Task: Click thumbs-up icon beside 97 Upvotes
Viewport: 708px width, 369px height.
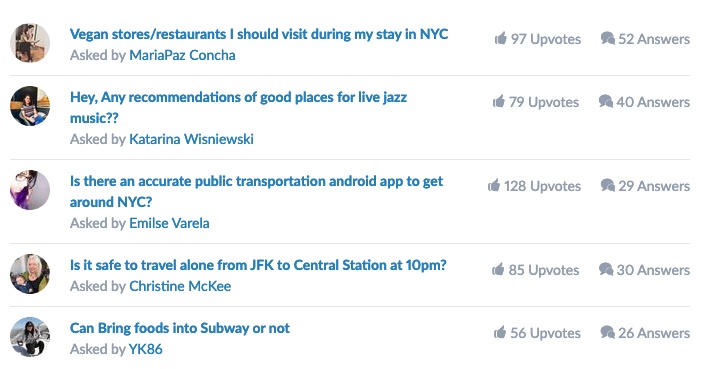Action: (x=500, y=38)
